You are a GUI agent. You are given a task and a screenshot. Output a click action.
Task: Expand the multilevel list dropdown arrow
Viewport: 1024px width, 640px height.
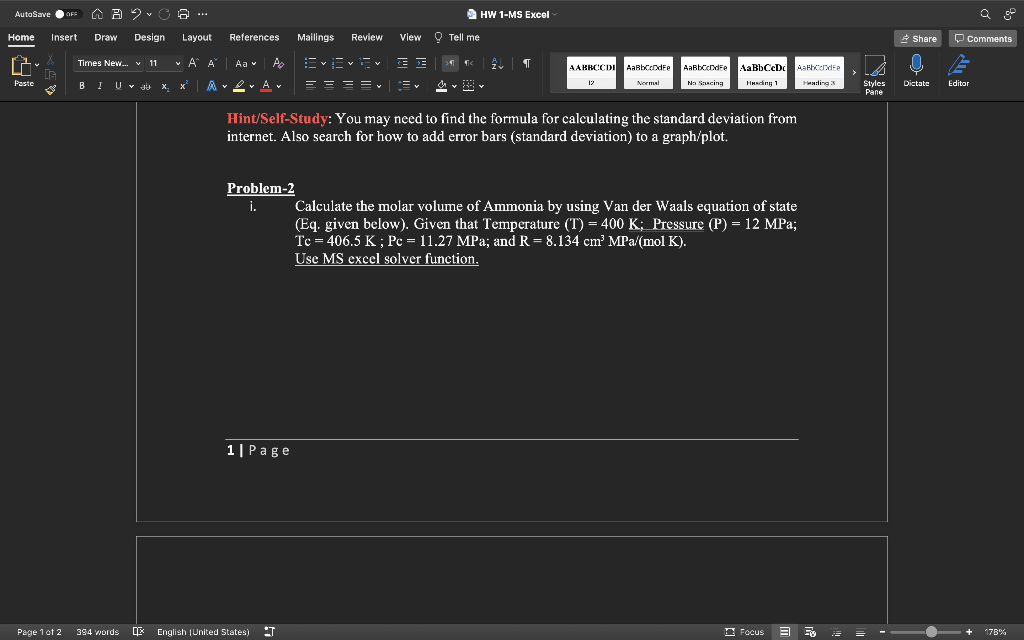pos(377,63)
